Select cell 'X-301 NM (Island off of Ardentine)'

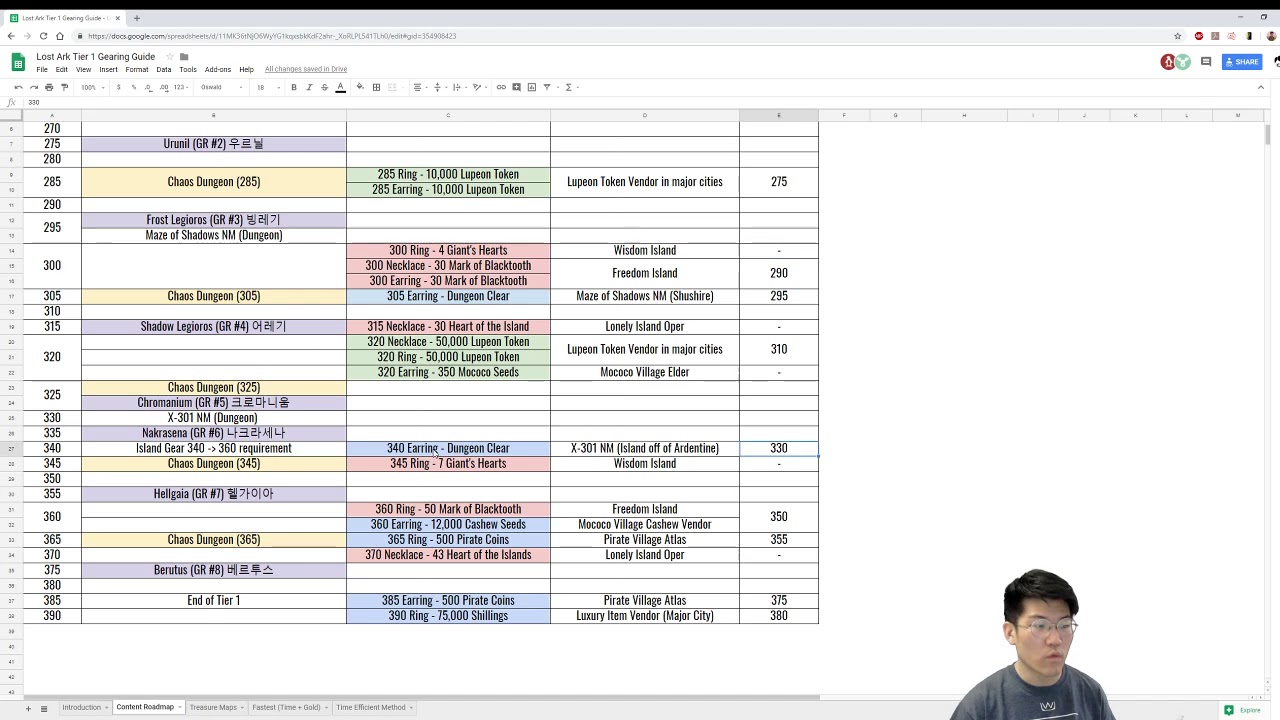pos(645,448)
